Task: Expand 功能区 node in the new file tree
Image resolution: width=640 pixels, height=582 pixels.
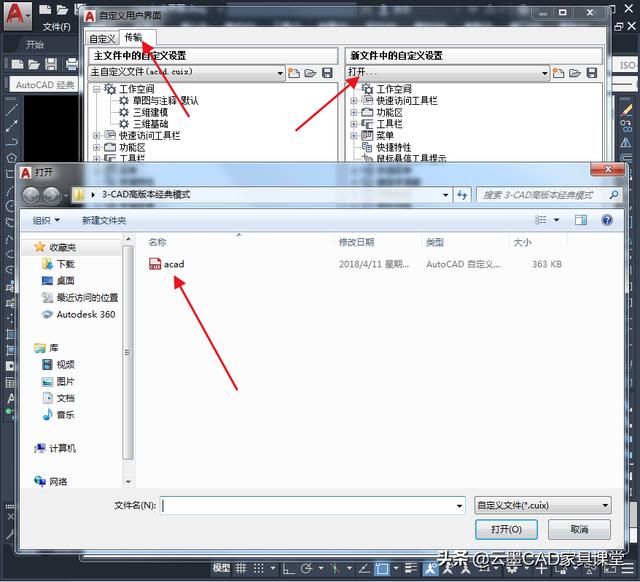Action: click(x=354, y=112)
